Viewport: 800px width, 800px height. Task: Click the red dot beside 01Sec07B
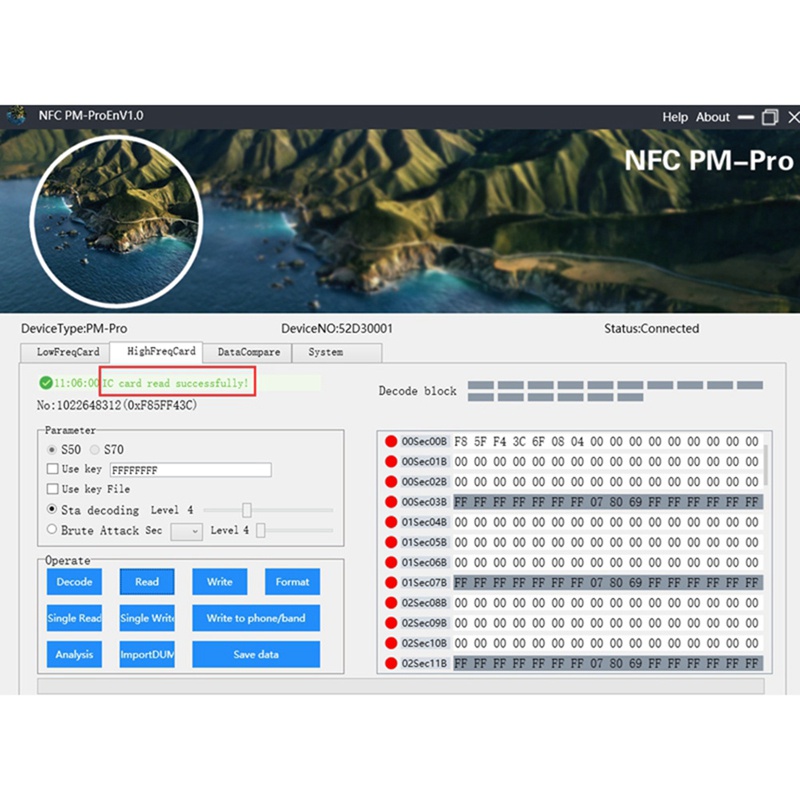392,582
